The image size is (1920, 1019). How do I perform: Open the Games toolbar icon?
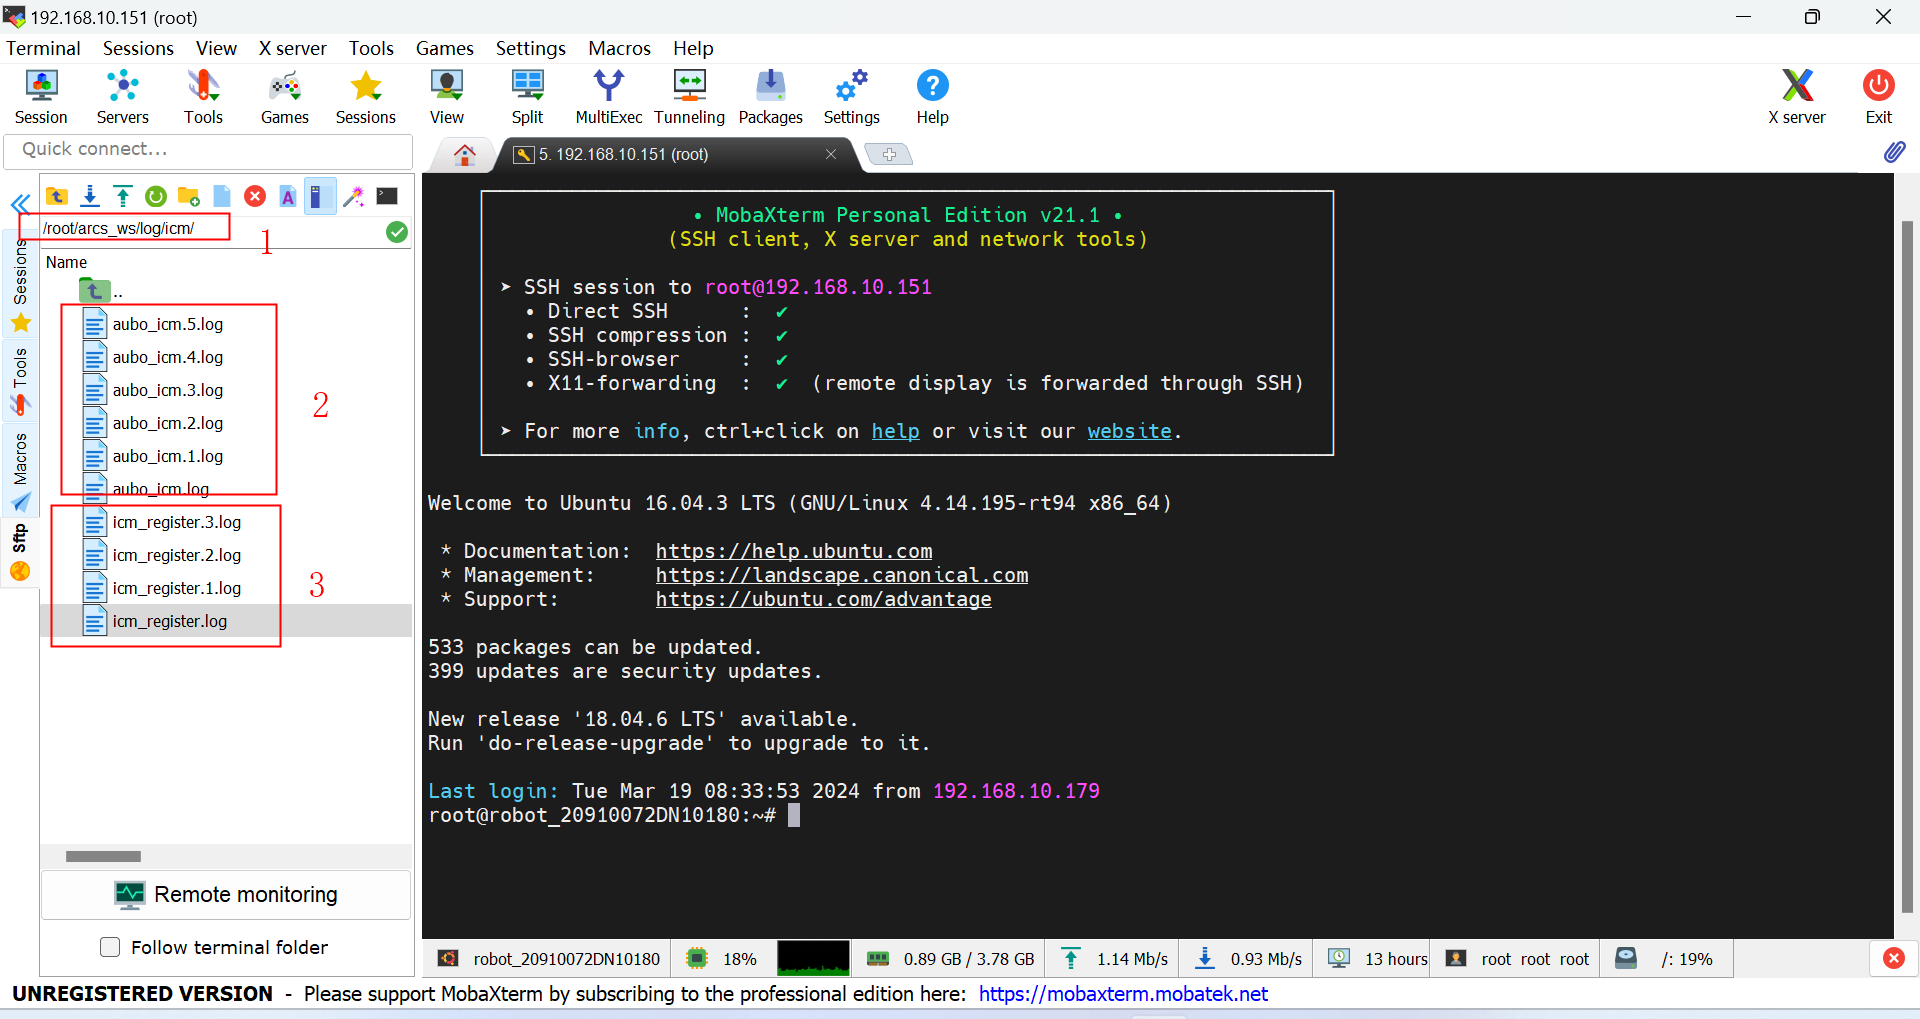(285, 97)
